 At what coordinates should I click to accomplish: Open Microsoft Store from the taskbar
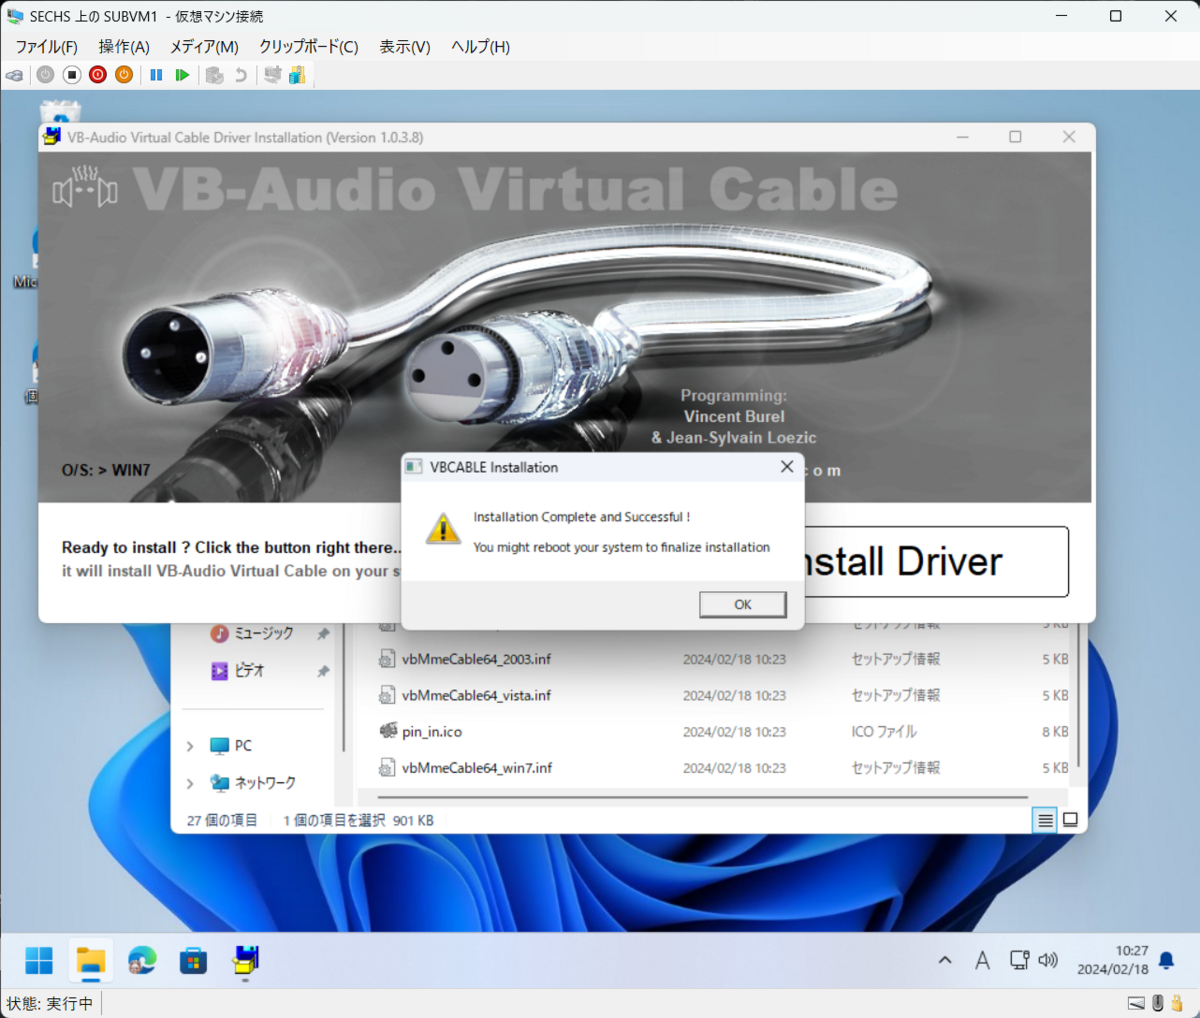click(193, 961)
